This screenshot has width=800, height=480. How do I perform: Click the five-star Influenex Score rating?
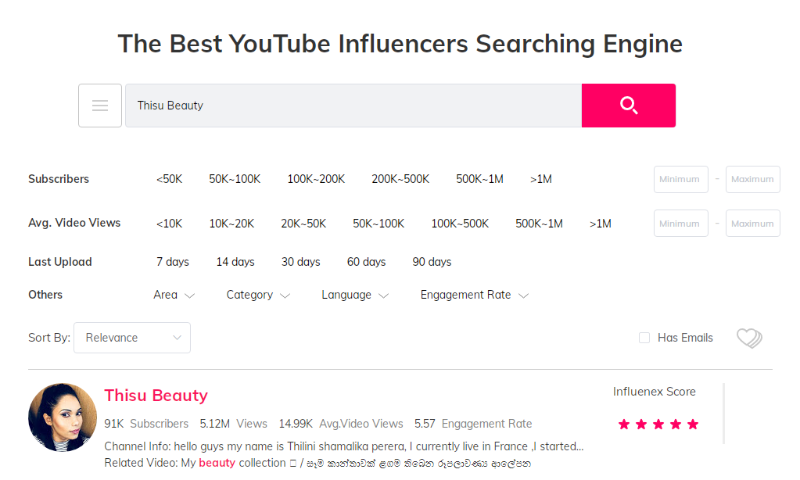click(658, 424)
